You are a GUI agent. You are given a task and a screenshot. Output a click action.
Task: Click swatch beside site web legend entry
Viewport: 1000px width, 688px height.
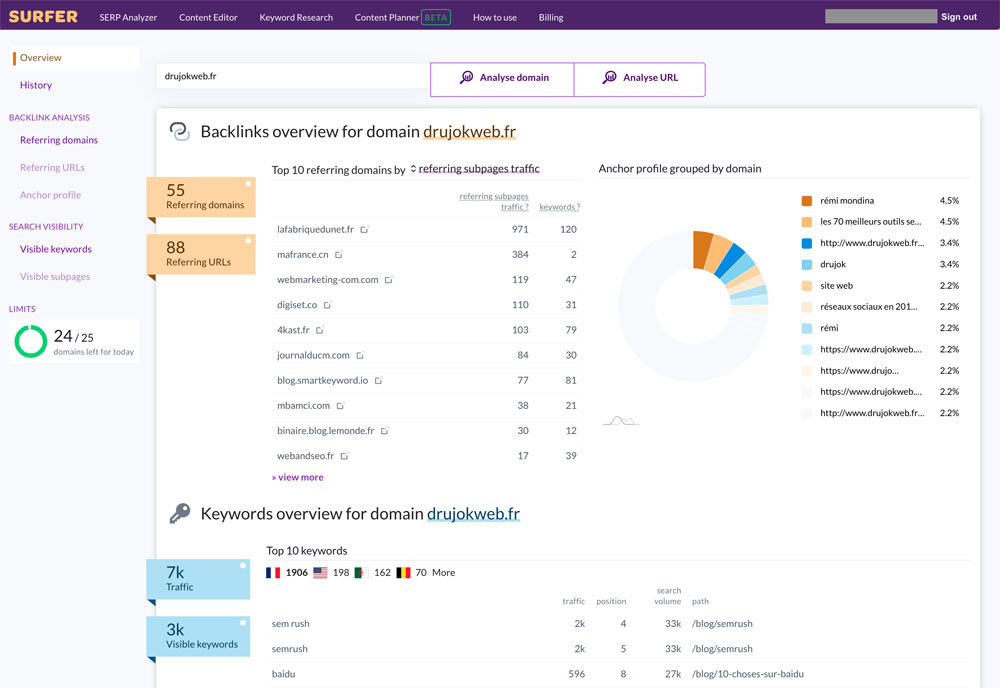(807, 286)
